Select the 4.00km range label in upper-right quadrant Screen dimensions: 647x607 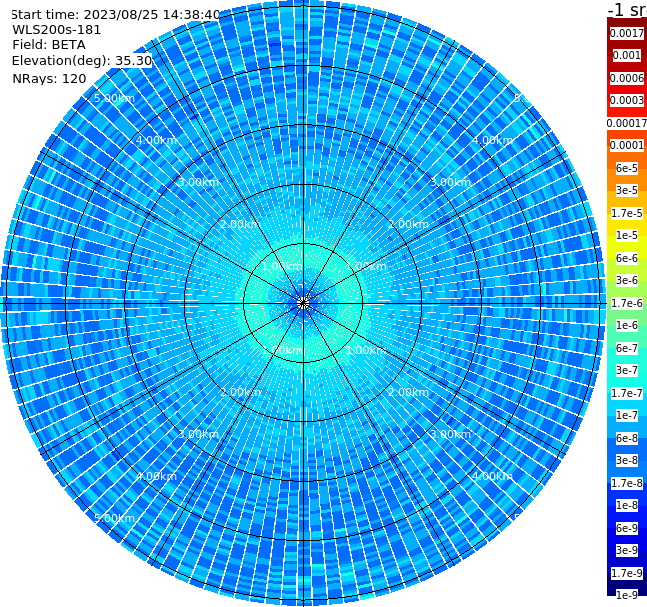pos(492,140)
